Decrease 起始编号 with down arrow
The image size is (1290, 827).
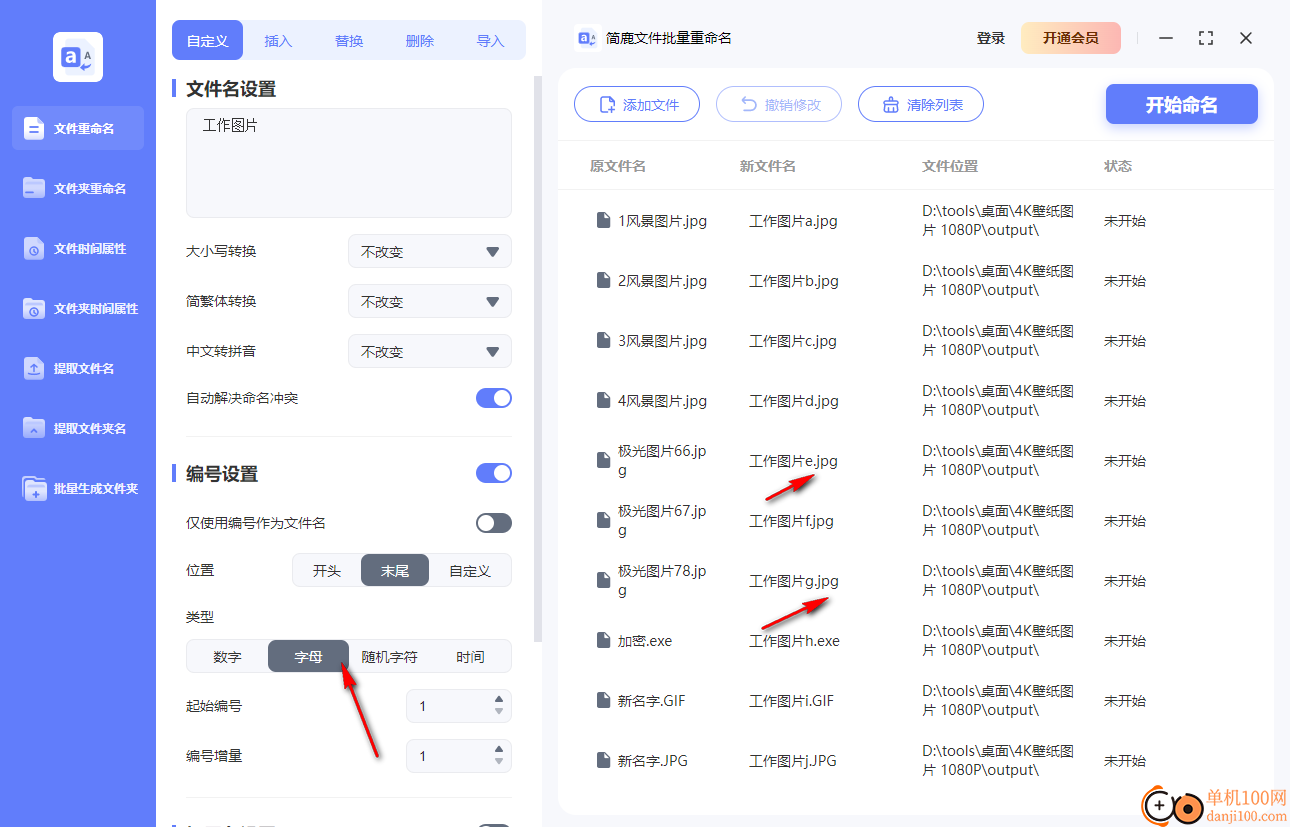(x=499, y=712)
